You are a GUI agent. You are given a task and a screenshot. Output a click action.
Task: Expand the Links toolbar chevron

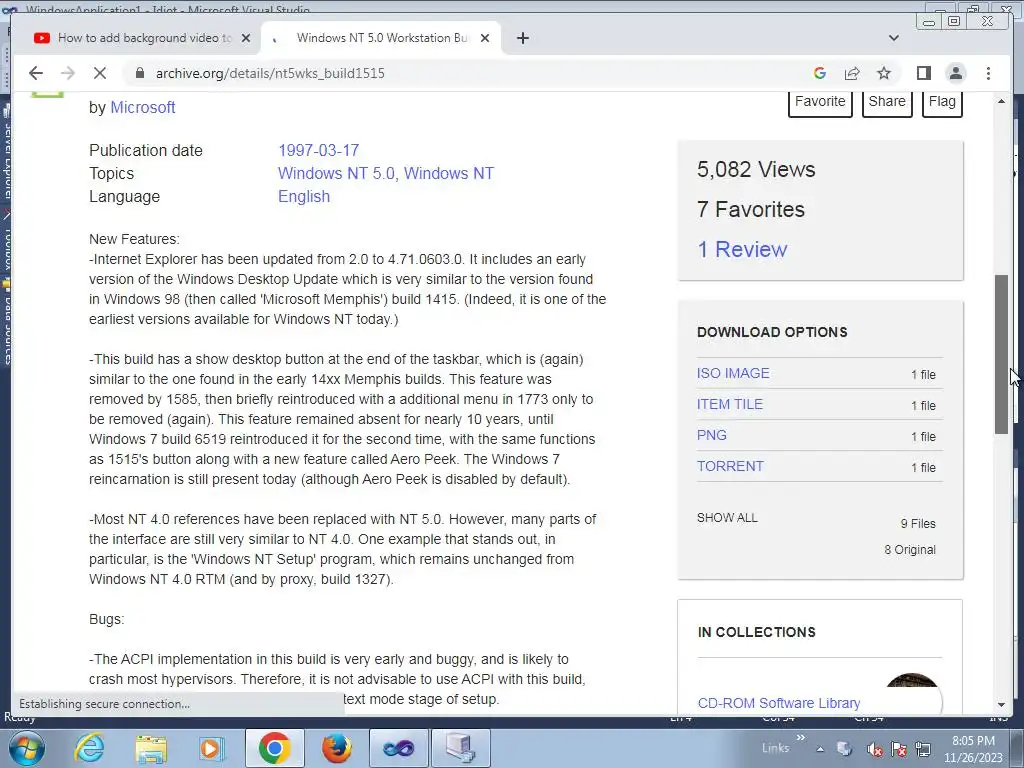(801, 738)
